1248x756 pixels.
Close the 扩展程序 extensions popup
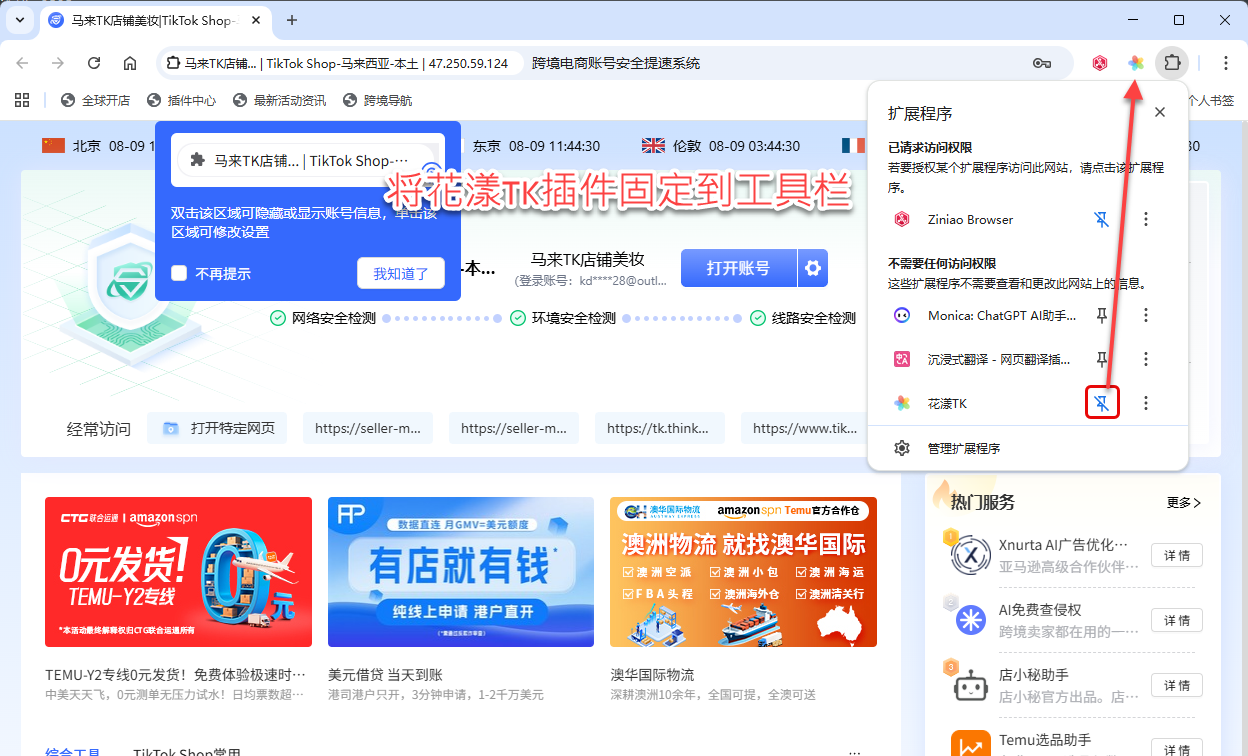pos(1160,113)
